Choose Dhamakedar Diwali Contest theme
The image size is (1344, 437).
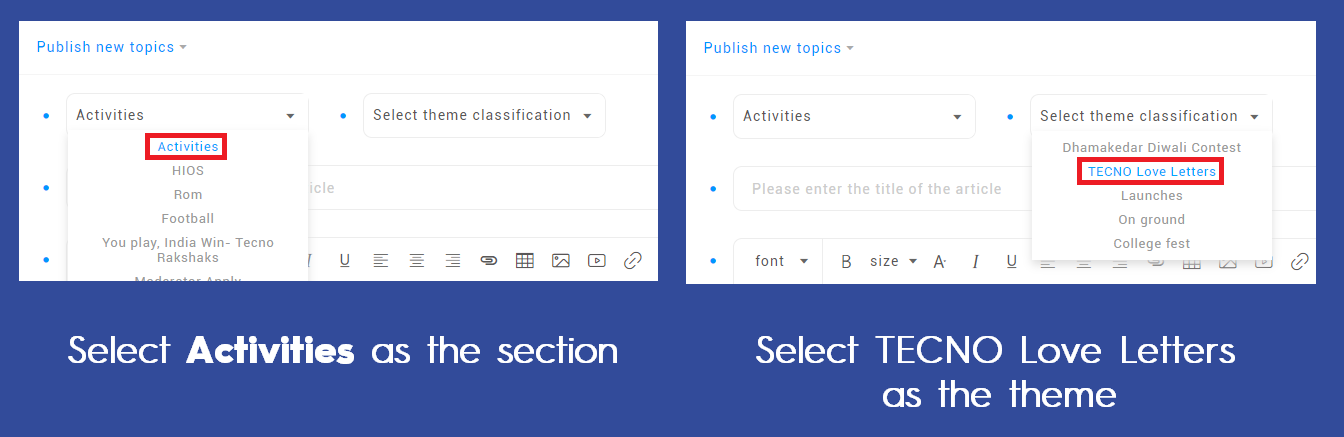point(1152,147)
